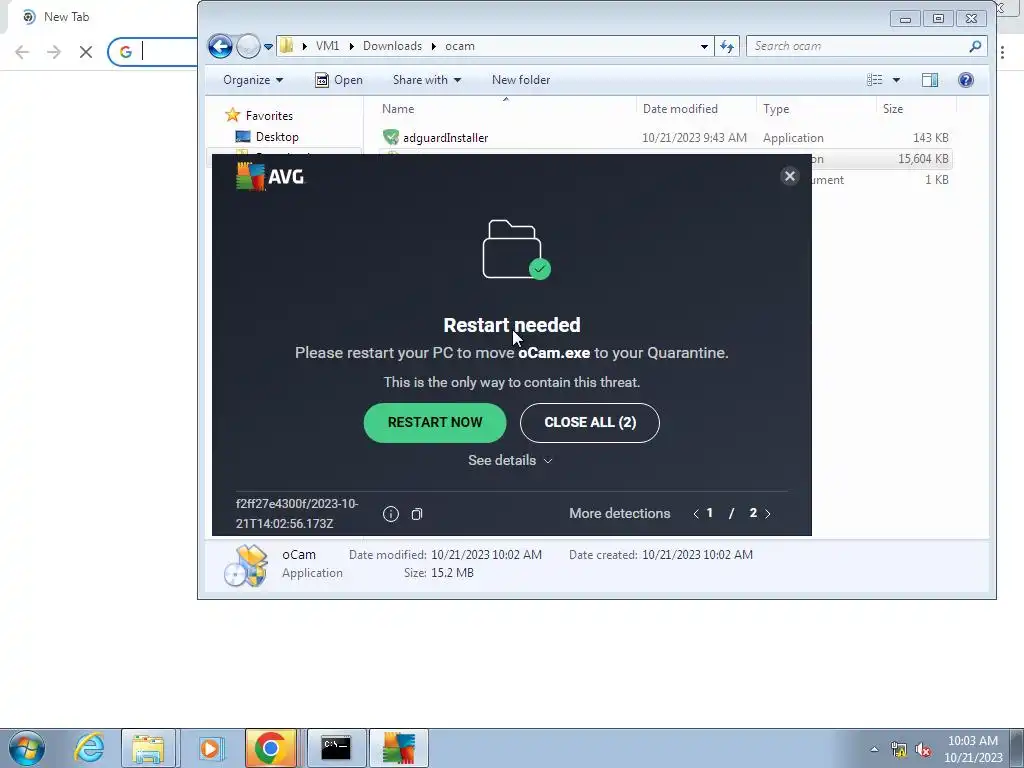This screenshot has width=1024, height=768.
Task: Click Chrome back arrow
Action: click(22, 52)
